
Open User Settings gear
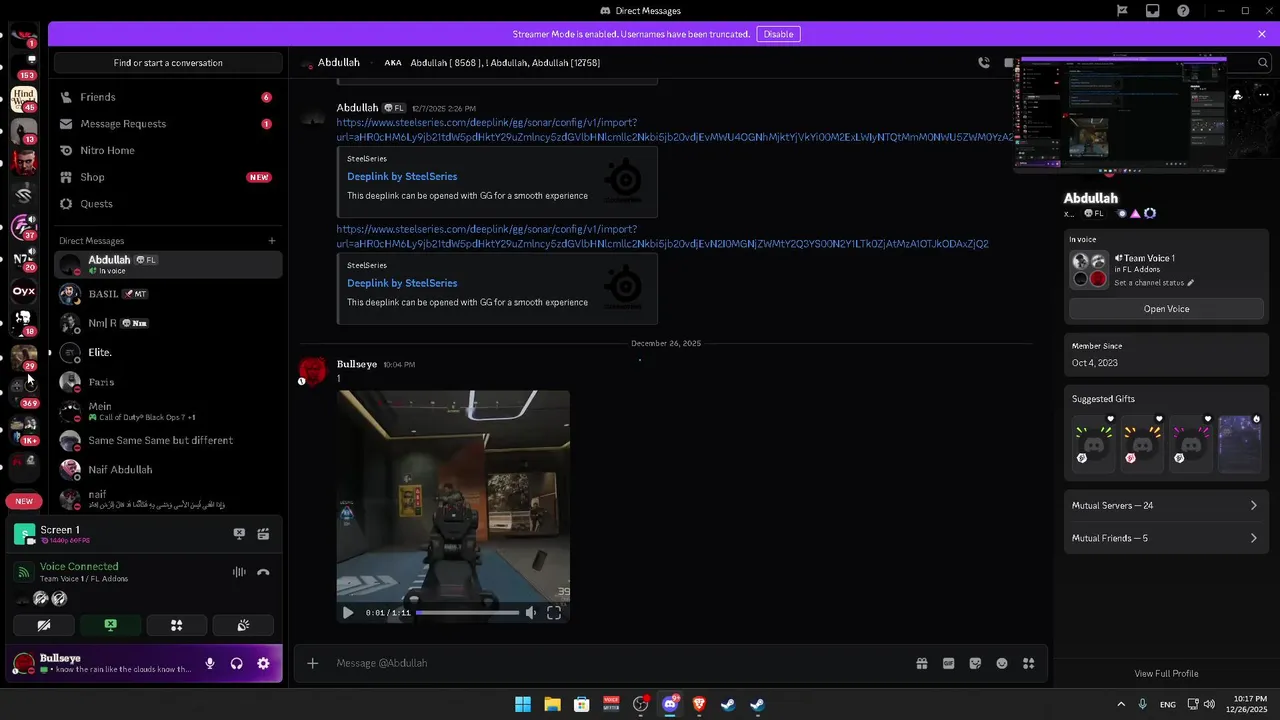click(x=263, y=663)
